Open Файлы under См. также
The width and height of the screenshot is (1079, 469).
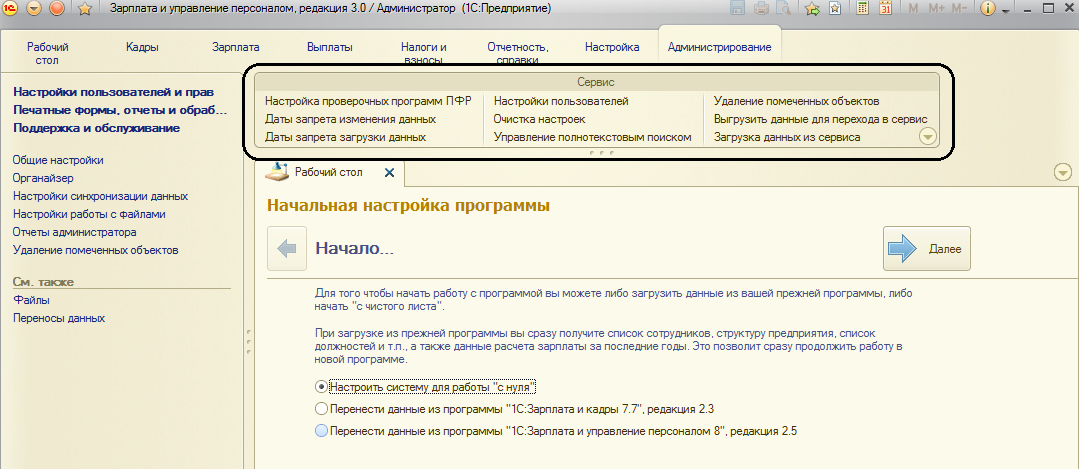32,301
